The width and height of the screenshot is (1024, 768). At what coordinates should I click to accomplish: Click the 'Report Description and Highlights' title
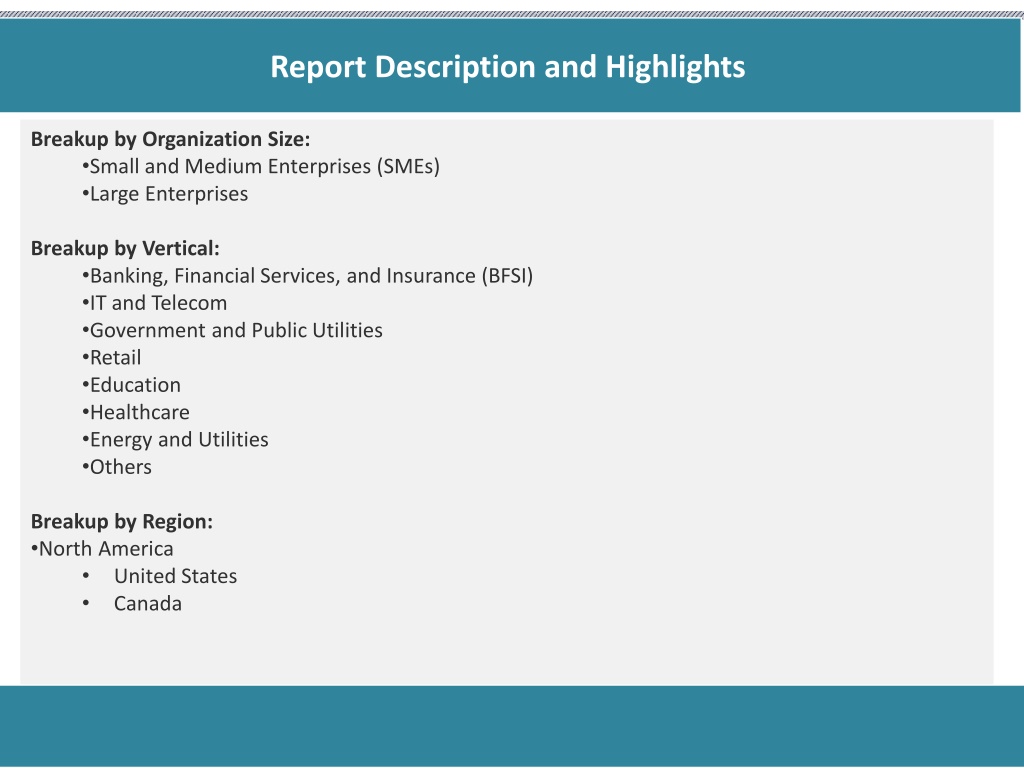[x=507, y=67]
